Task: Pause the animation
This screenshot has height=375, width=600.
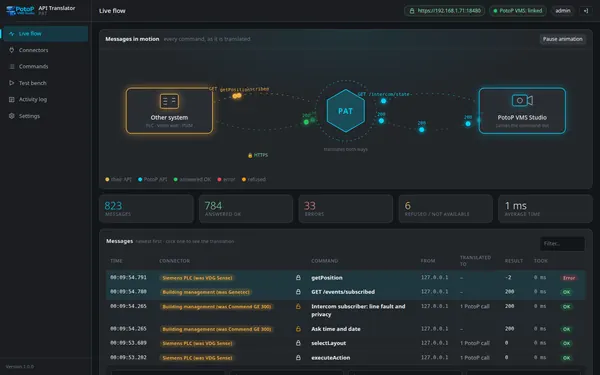Action: click(562, 39)
